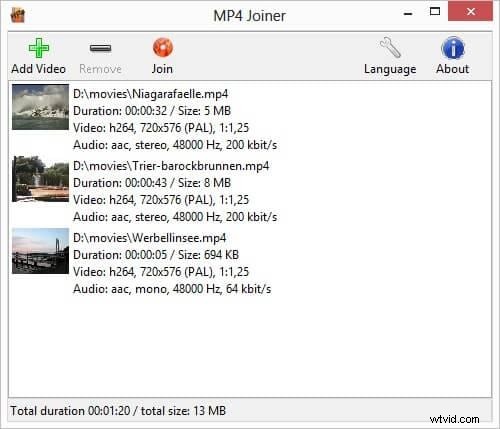Click file path D:\movies\Trier-barockbrunnen.mp4
The height and width of the screenshot is (429, 500).
click(171, 166)
